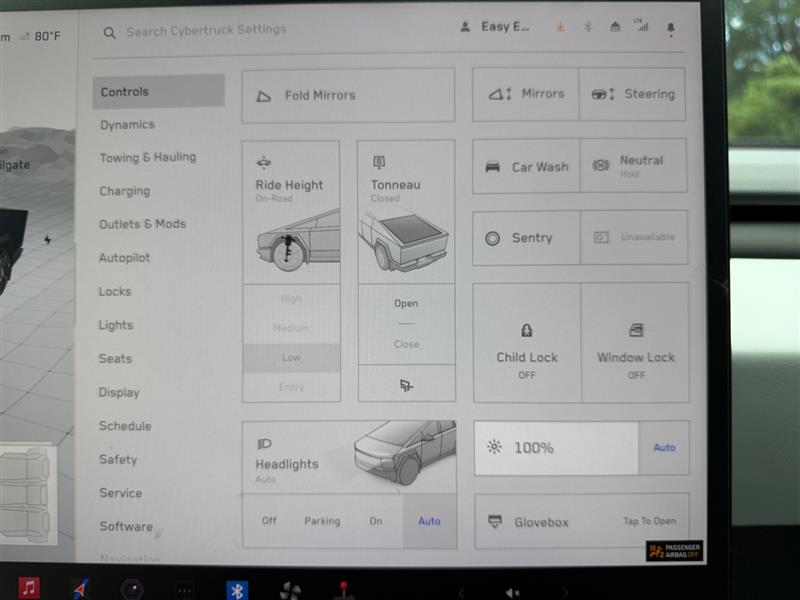Set headlights to Parking
The height and width of the screenshot is (600, 800).
(322, 521)
